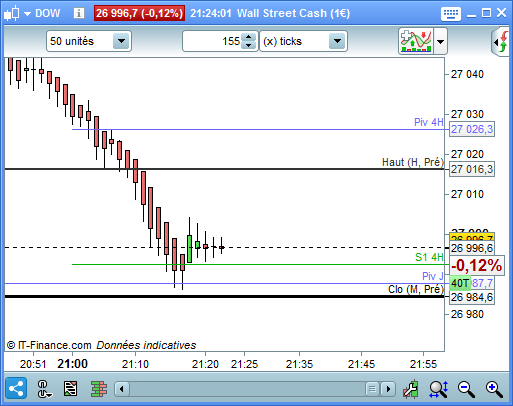
Task: Open the order book bars icon
Action: point(99,389)
